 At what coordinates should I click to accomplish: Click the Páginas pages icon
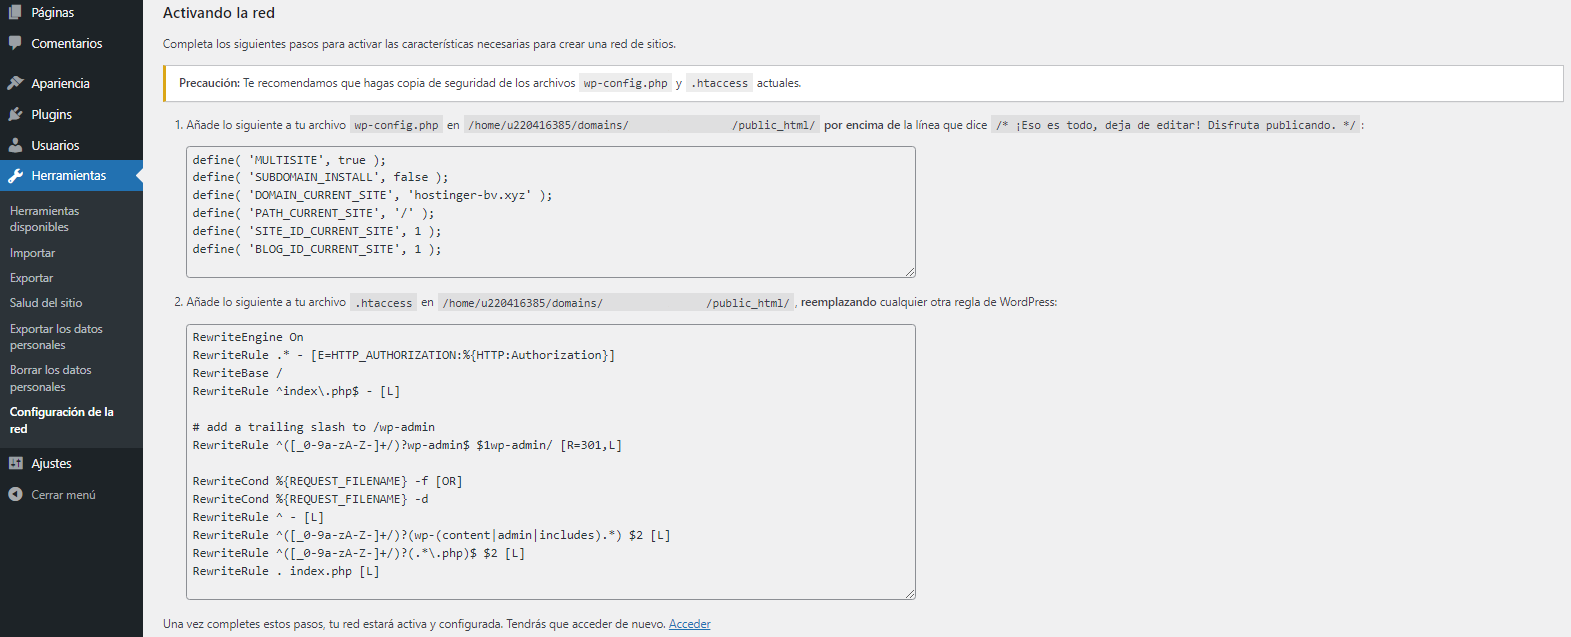tap(15, 12)
